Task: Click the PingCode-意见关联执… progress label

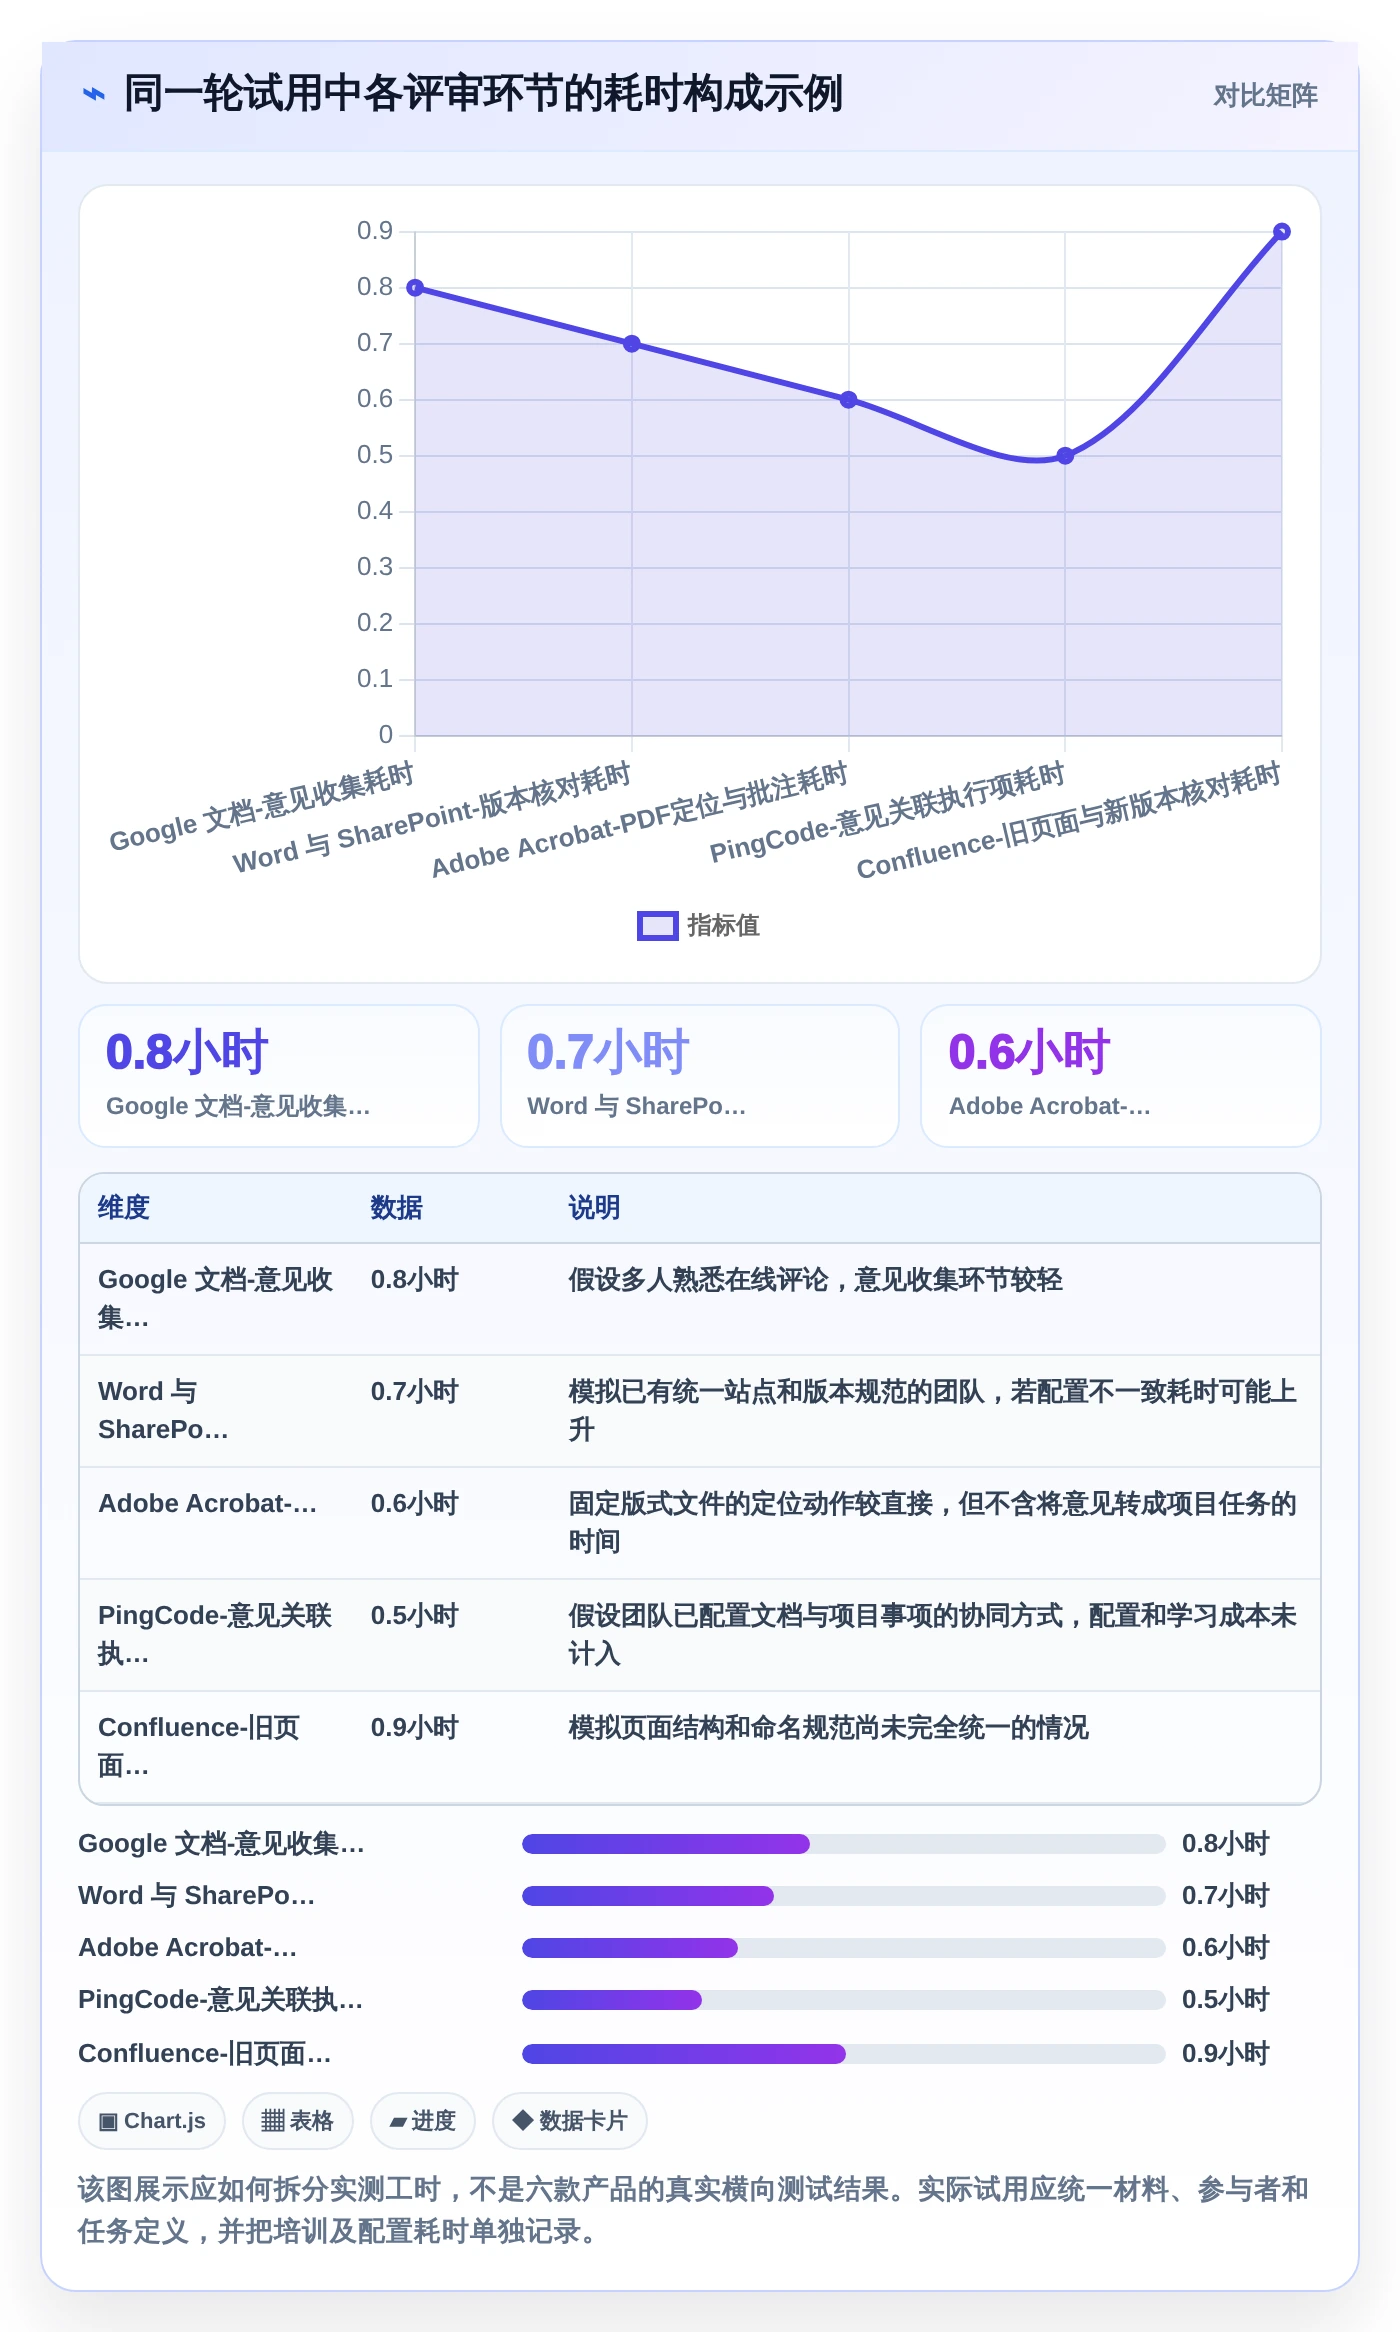Action: (x=221, y=2000)
